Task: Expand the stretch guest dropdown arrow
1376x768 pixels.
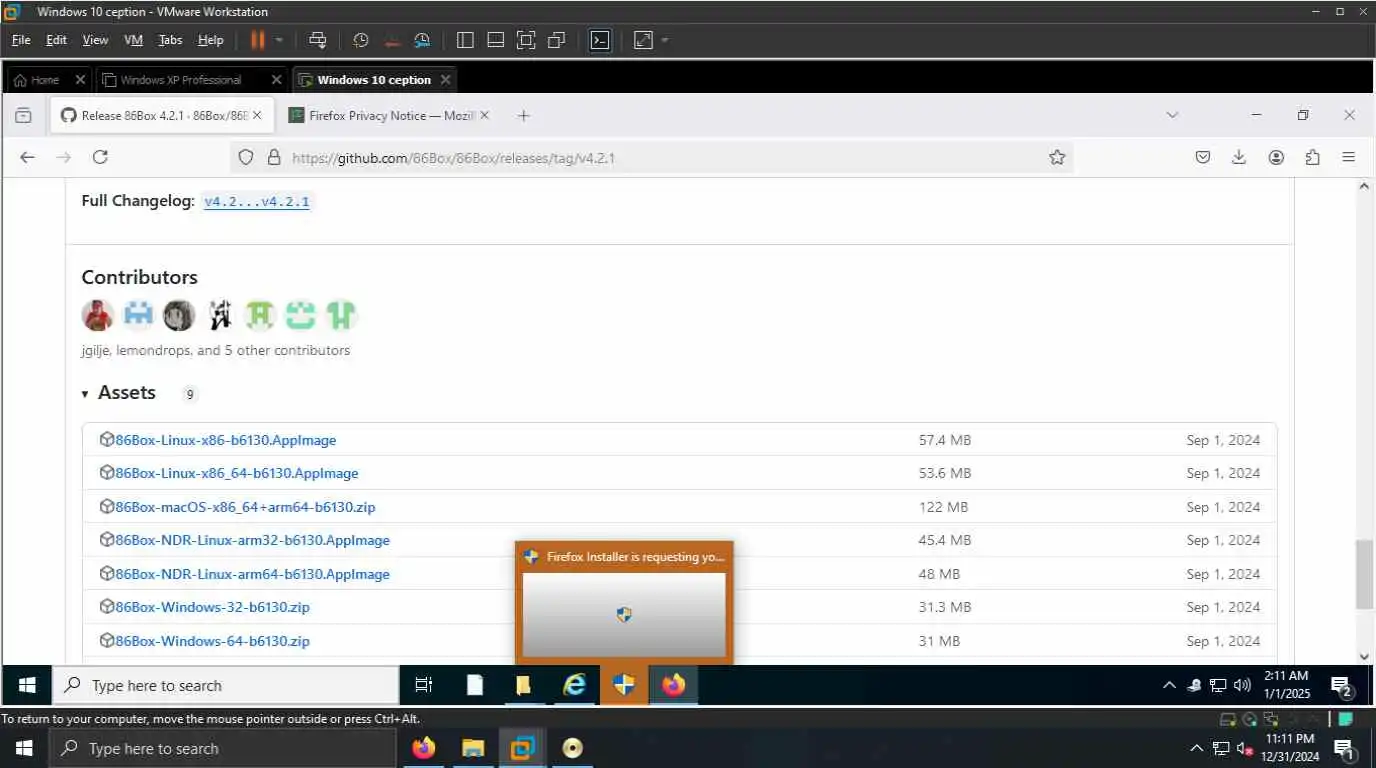Action: (665, 40)
